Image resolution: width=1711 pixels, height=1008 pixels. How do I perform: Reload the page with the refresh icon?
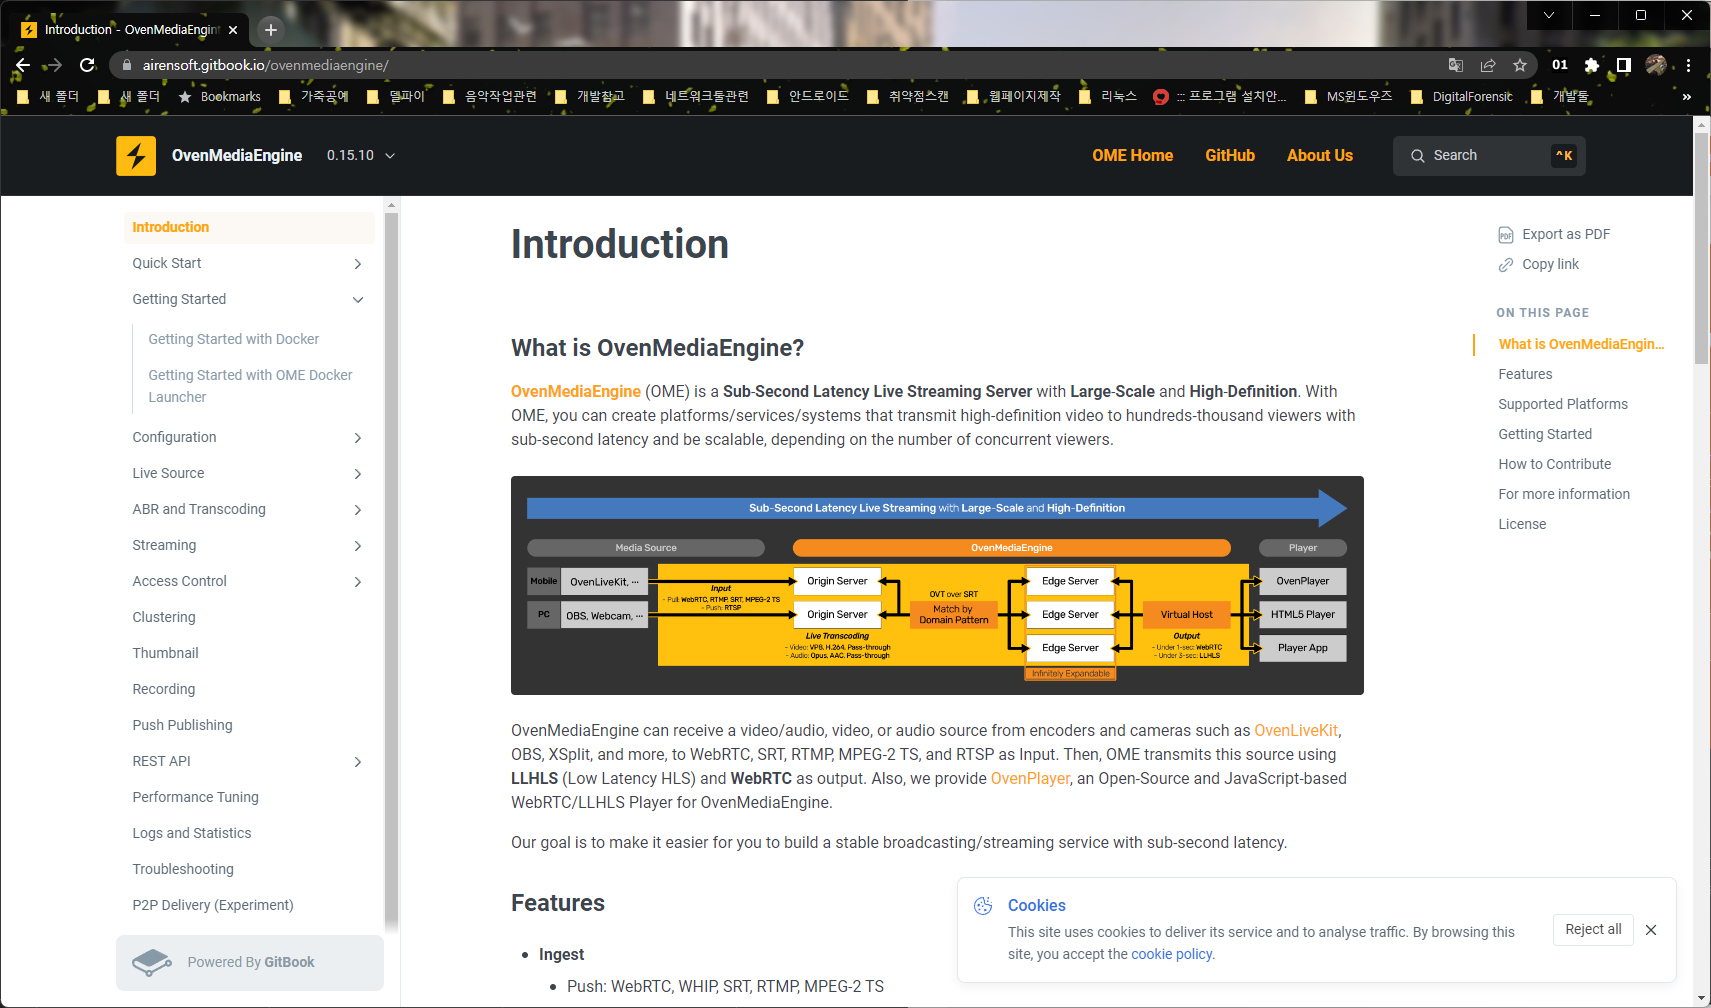tap(87, 65)
